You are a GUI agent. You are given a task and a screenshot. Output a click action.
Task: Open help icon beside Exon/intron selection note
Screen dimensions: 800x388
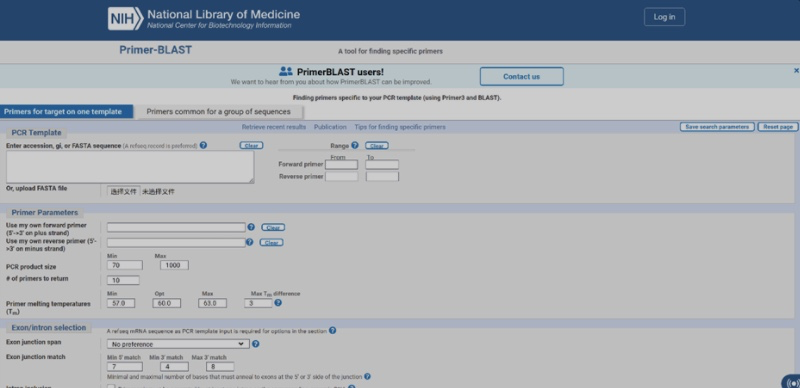click(x=333, y=330)
